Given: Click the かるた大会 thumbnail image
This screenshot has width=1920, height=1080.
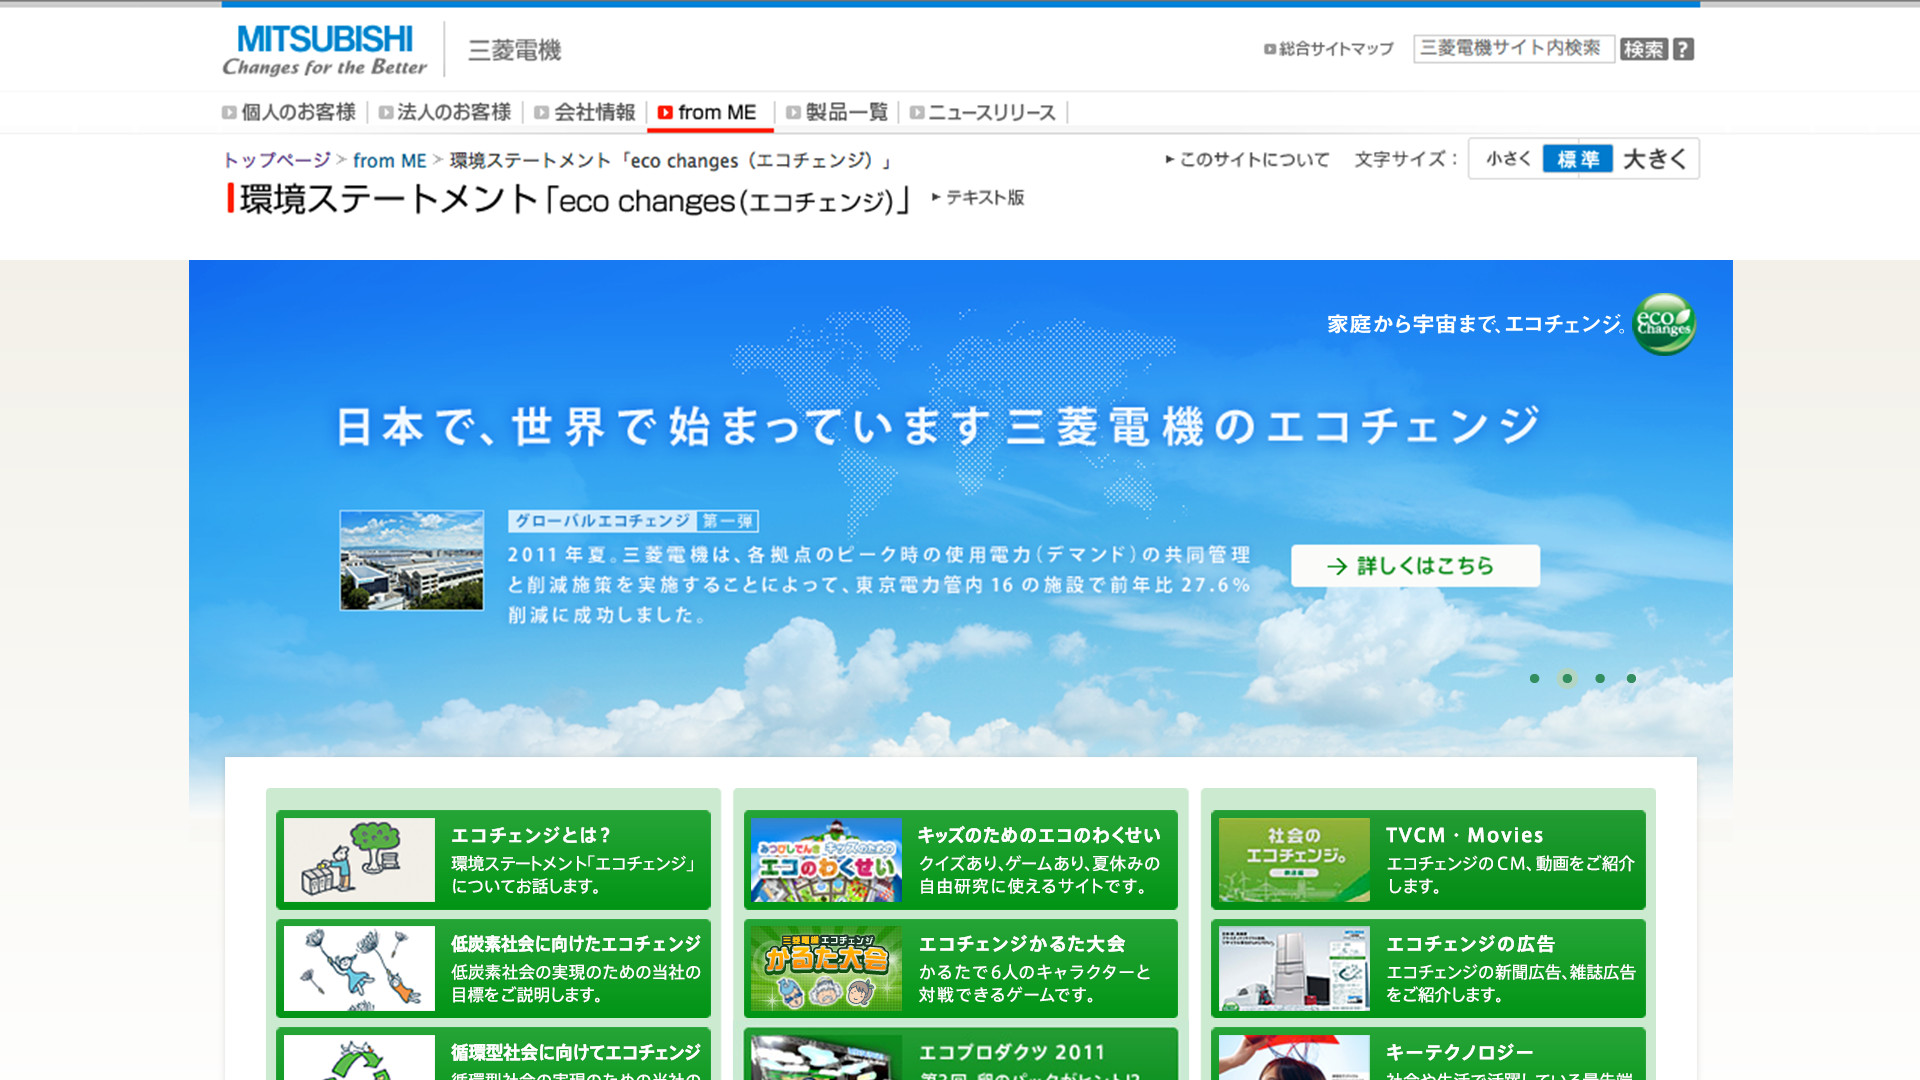Looking at the screenshot, I should (x=827, y=968).
